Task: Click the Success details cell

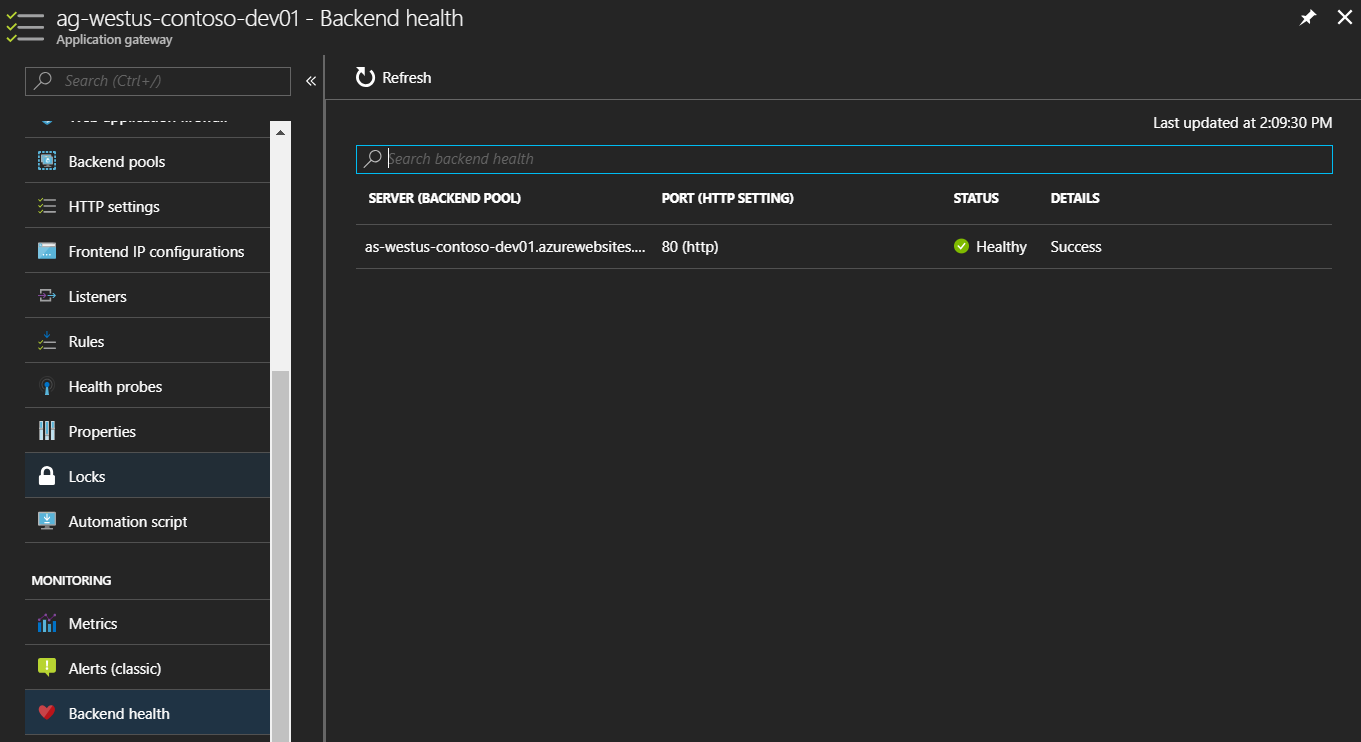Action: click(1076, 247)
